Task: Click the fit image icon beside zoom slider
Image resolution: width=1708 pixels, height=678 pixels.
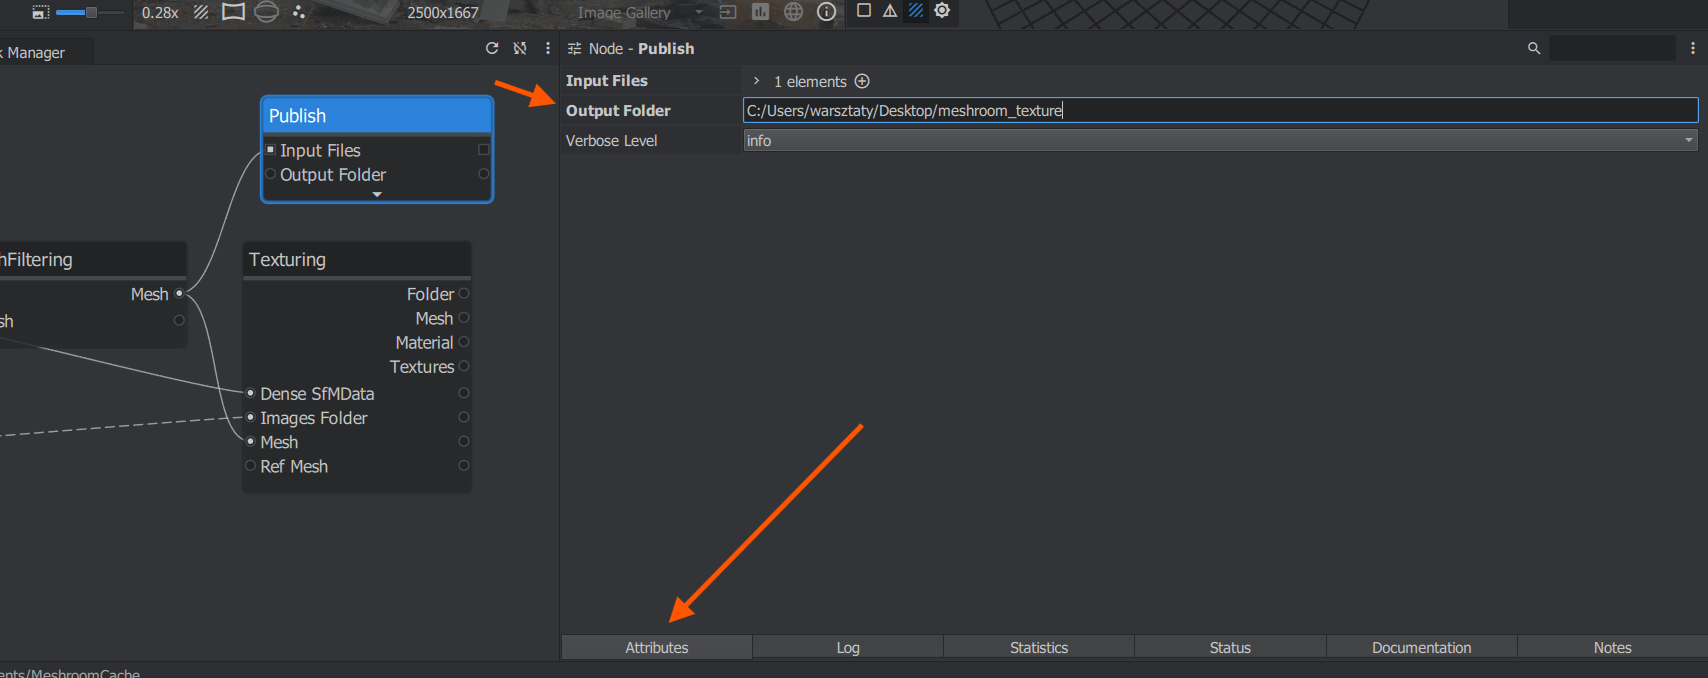Action: tap(41, 12)
